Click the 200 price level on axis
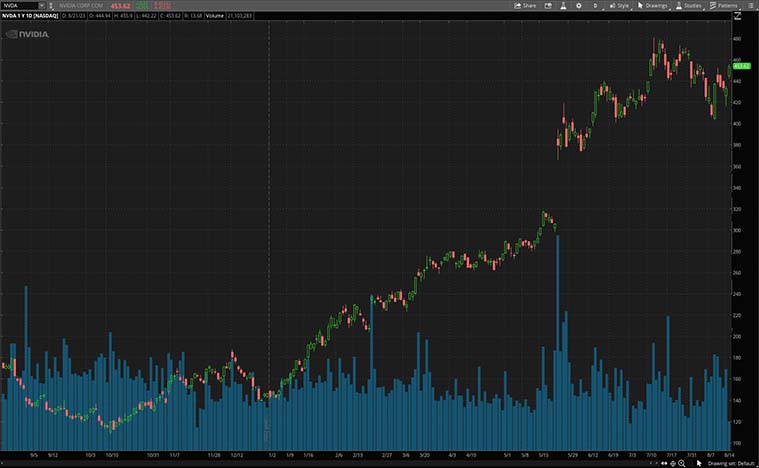Screen dimensions: 759x468 point(737,336)
